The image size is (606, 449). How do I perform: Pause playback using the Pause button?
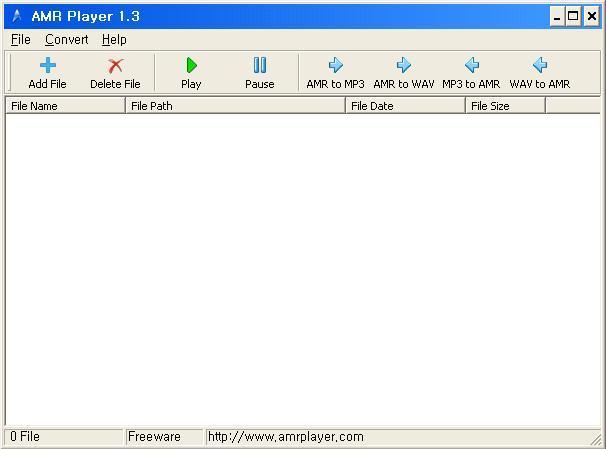point(260,73)
